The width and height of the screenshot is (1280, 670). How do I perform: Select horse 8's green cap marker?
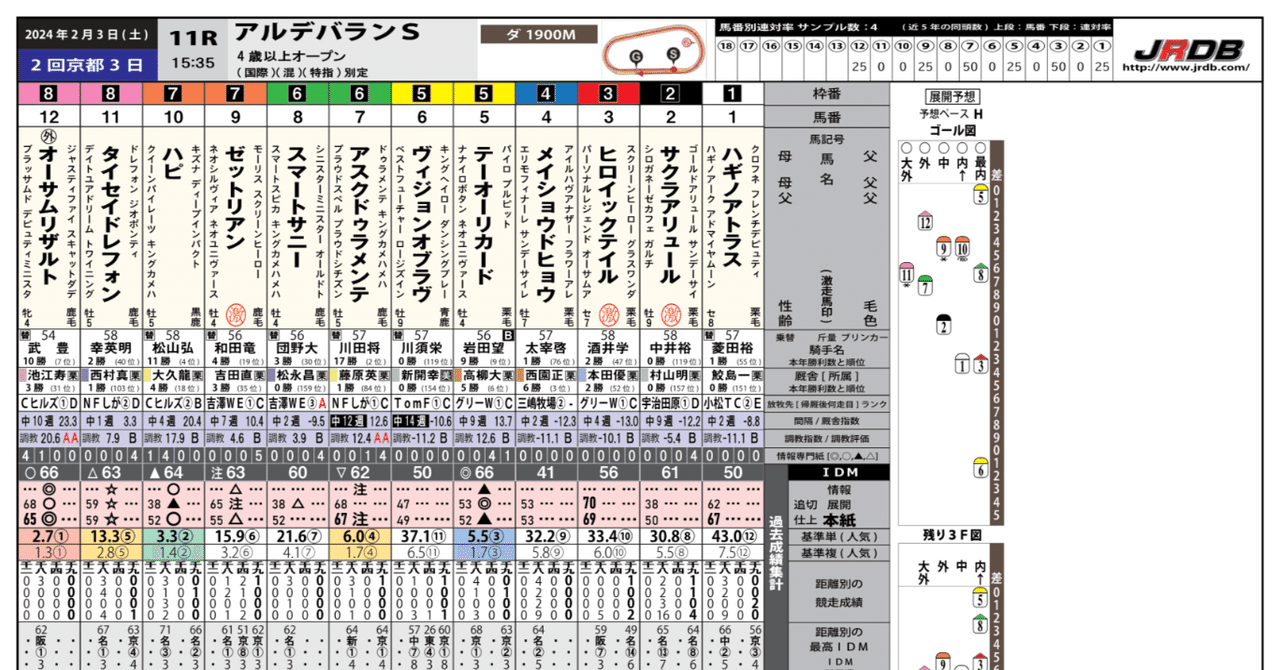click(x=979, y=273)
